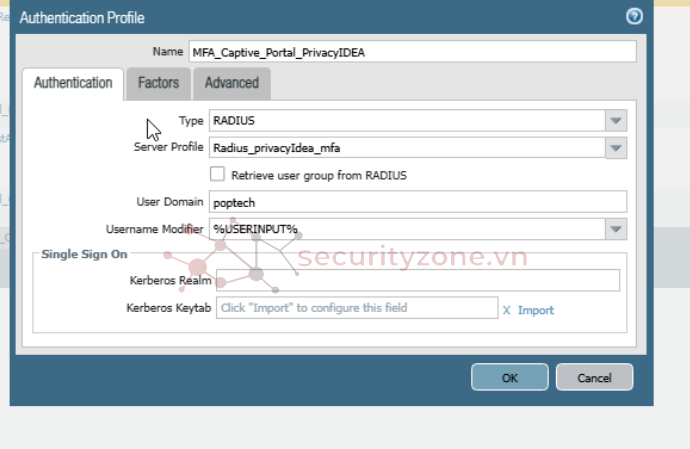The height and width of the screenshot is (449, 690).
Task: Open the help icon in dialog header
Action: point(634,17)
